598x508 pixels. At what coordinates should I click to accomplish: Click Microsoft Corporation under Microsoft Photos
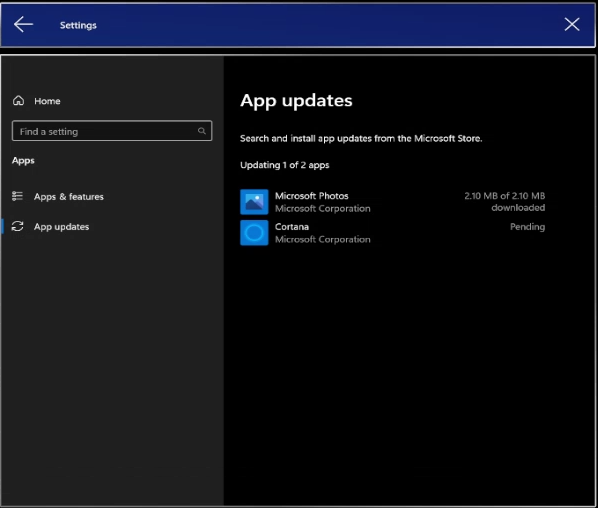coord(323,209)
